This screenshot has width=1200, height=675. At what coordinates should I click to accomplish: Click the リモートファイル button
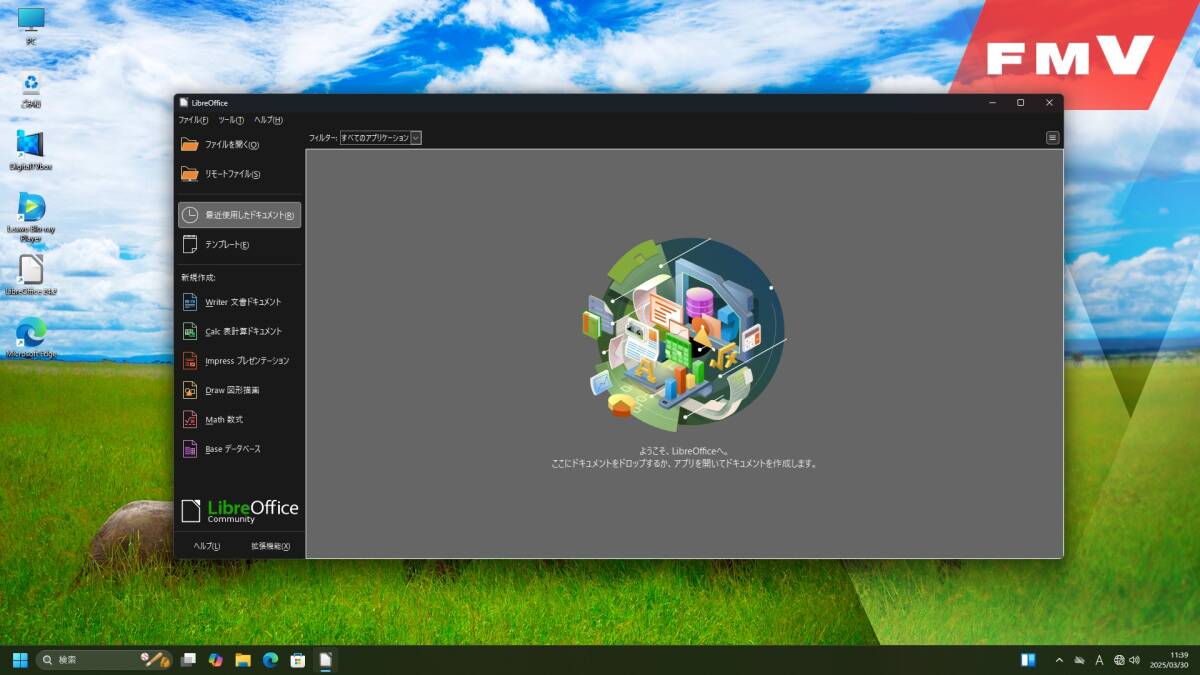click(x=239, y=174)
